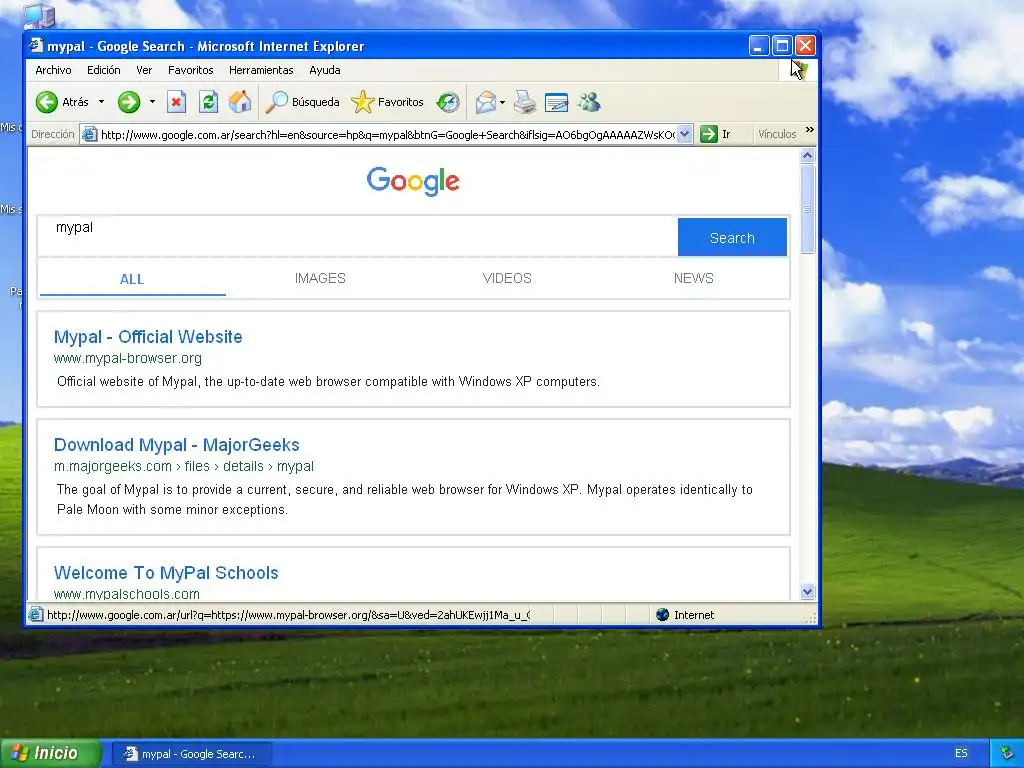1024x768 pixels.
Task: Click the www.mypal-browser.org URL text
Action: coord(128,359)
